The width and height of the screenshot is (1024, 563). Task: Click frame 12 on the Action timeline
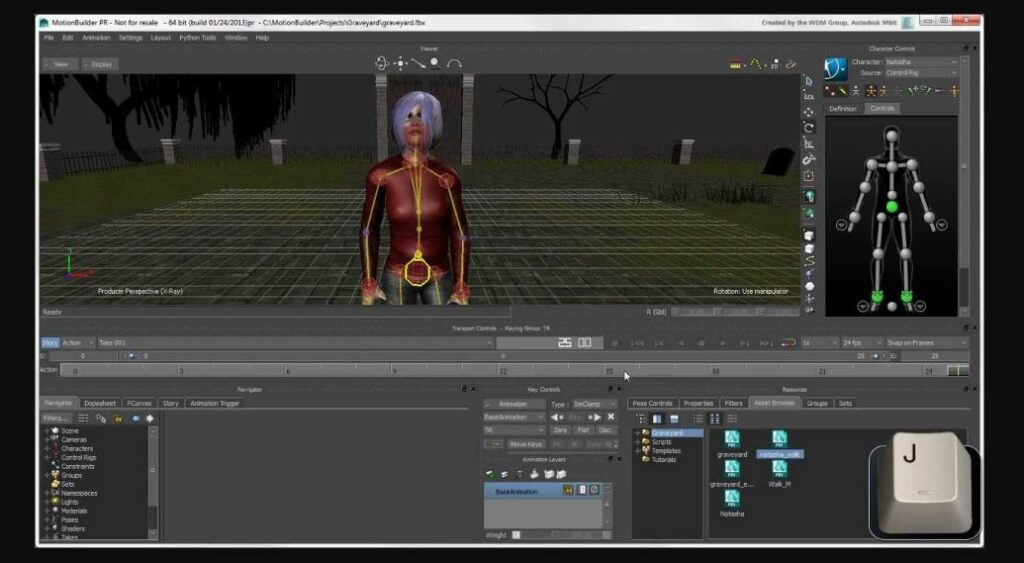pyautogui.click(x=503, y=370)
